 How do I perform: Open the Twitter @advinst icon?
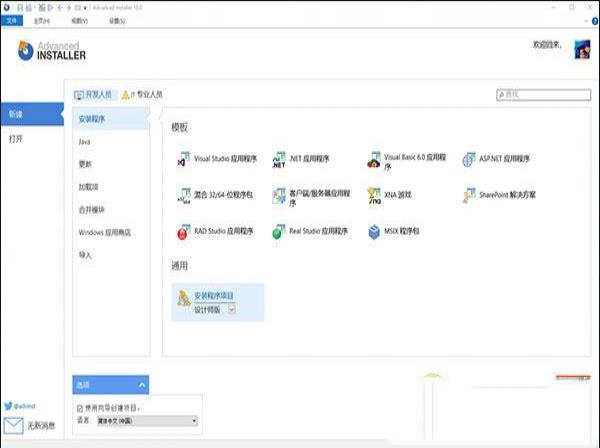pos(8,406)
